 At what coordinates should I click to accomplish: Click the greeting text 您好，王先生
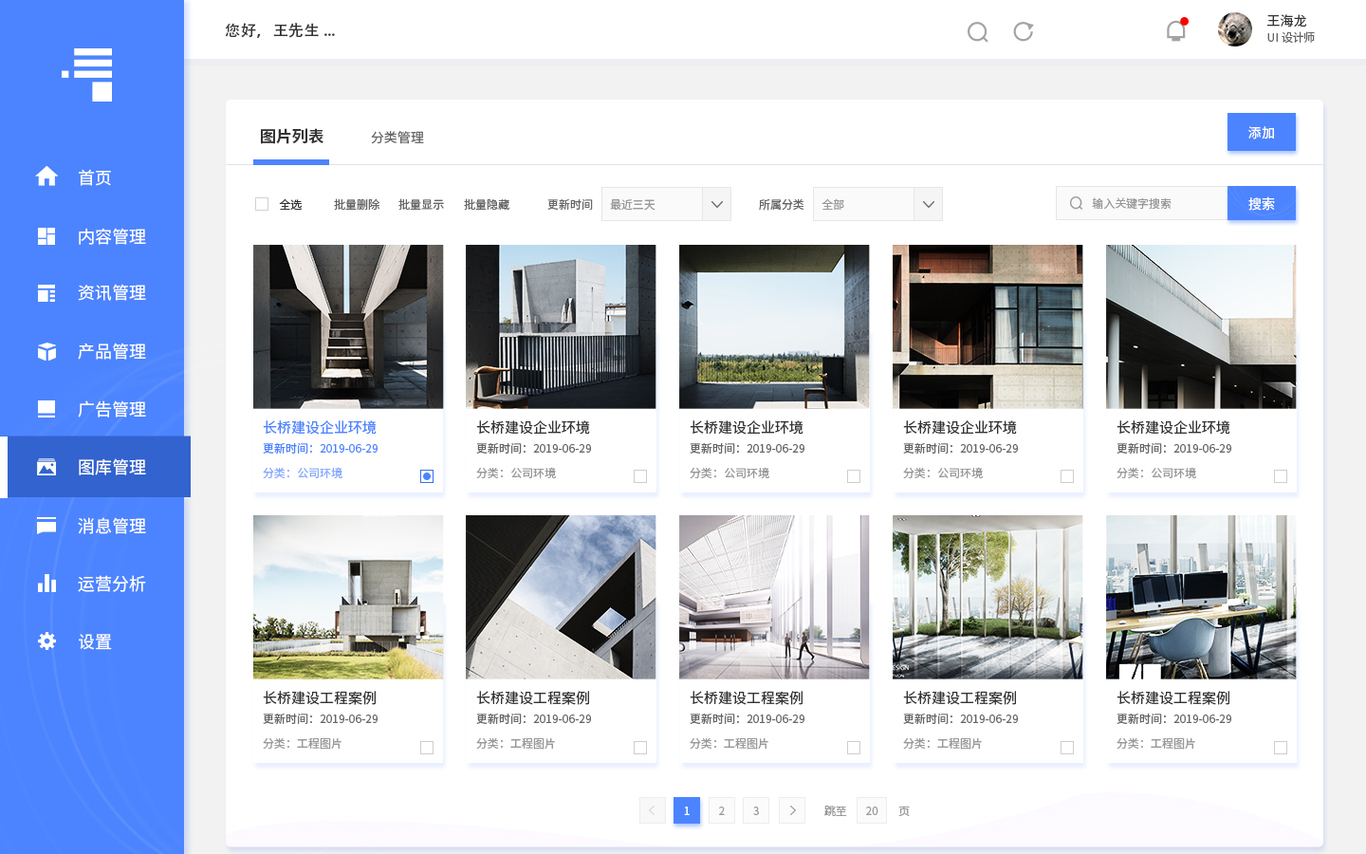280,30
